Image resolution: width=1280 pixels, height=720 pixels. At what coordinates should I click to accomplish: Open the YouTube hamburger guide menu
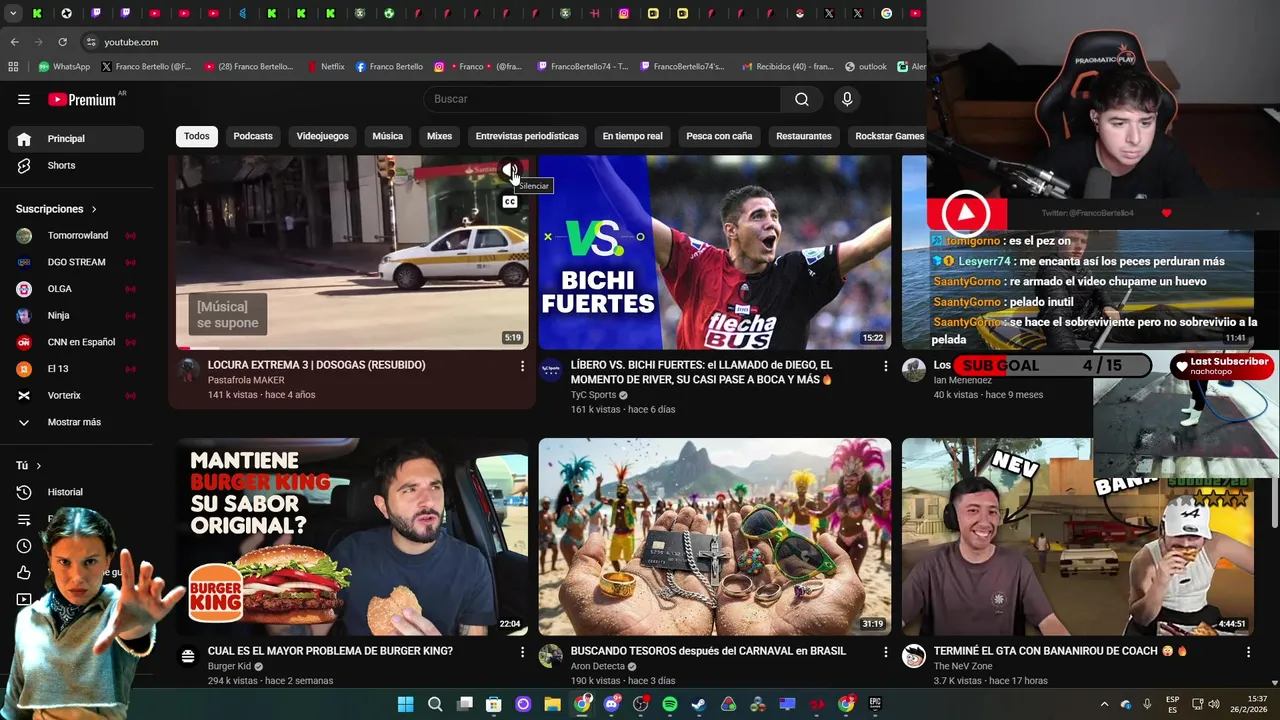(x=24, y=99)
